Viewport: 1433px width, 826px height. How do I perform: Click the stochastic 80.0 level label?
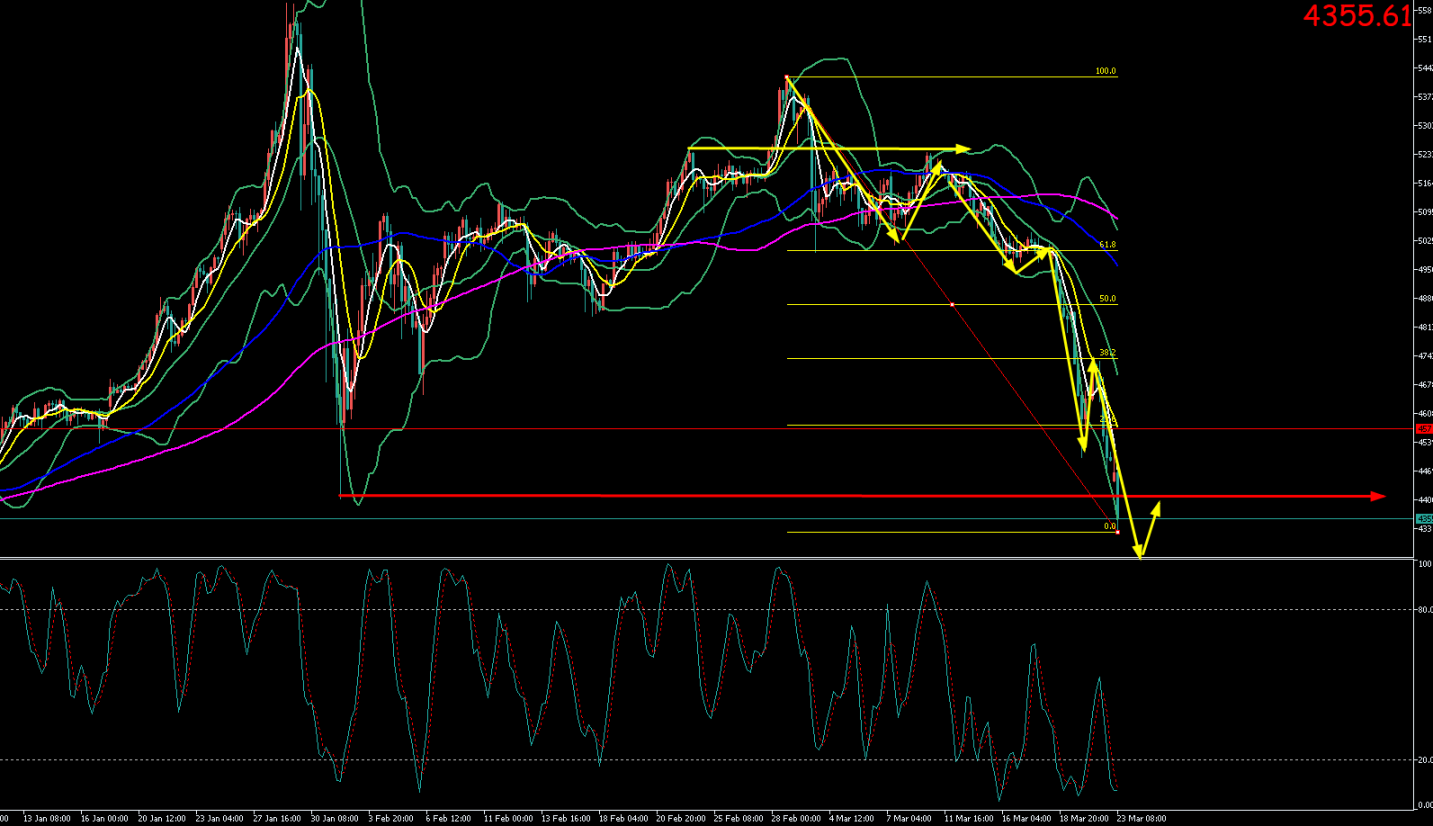[x=1424, y=609]
